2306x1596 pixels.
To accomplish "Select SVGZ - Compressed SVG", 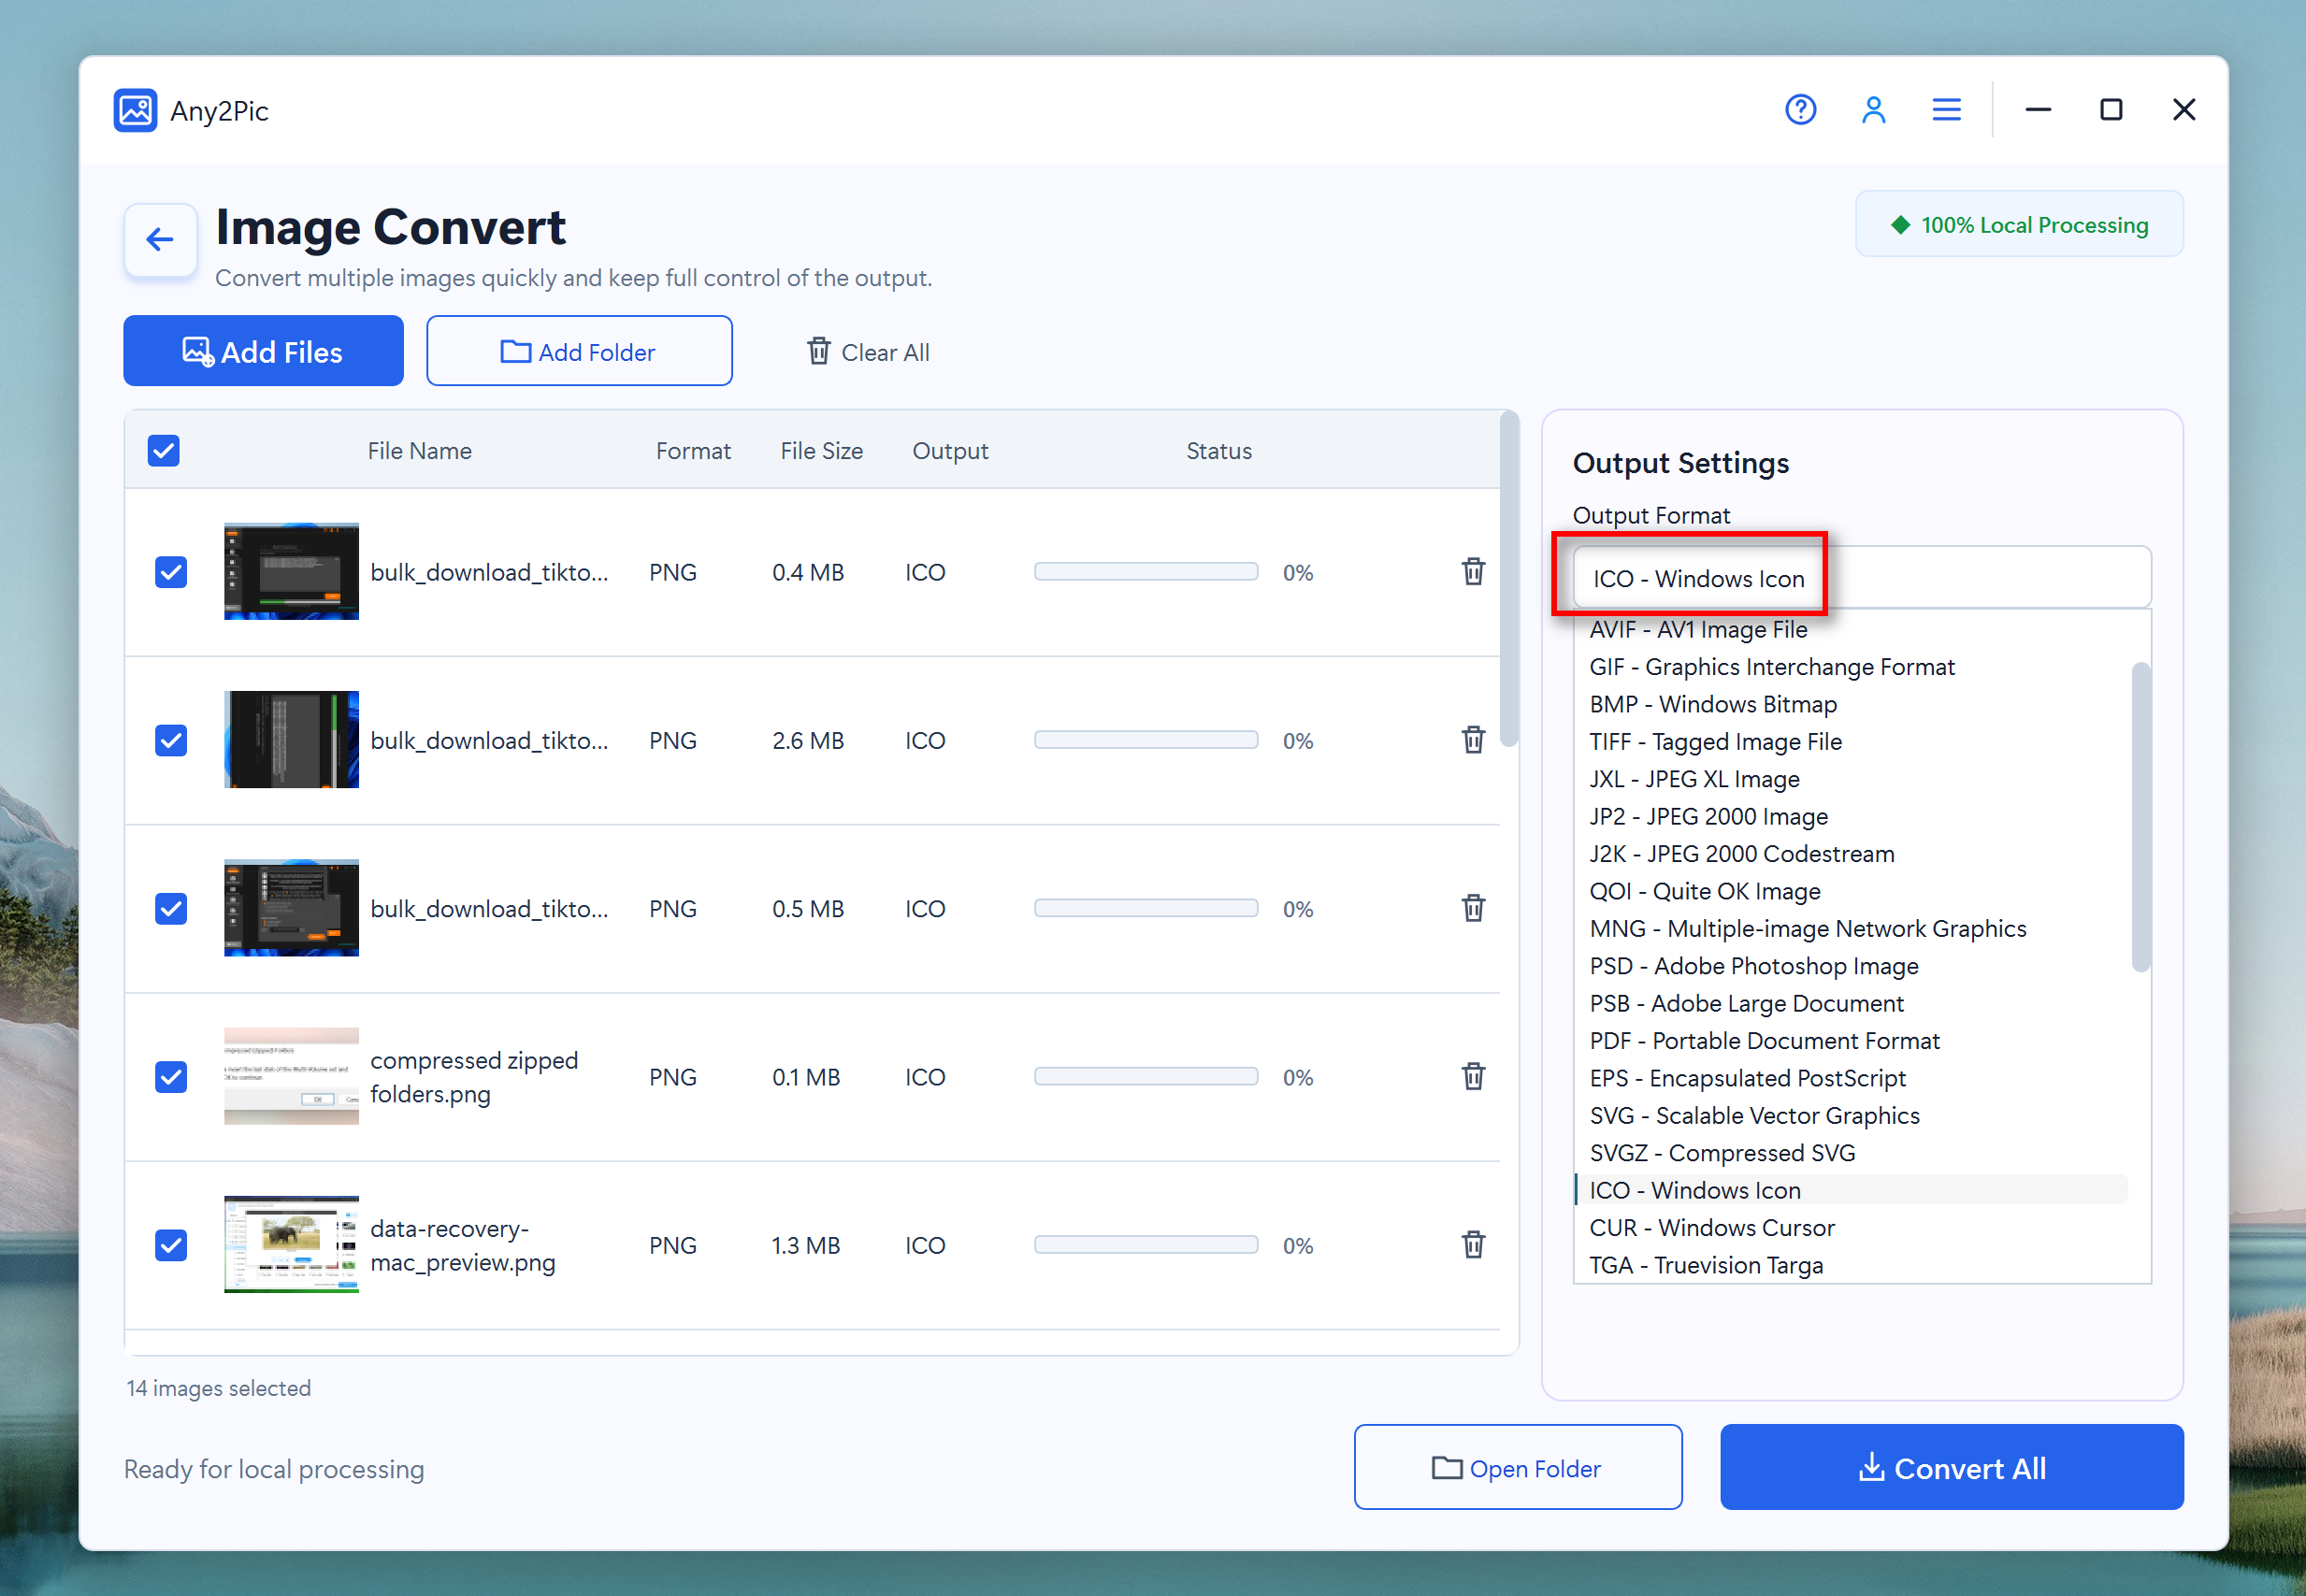I will pyautogui.click(x=1851, y=1153).
